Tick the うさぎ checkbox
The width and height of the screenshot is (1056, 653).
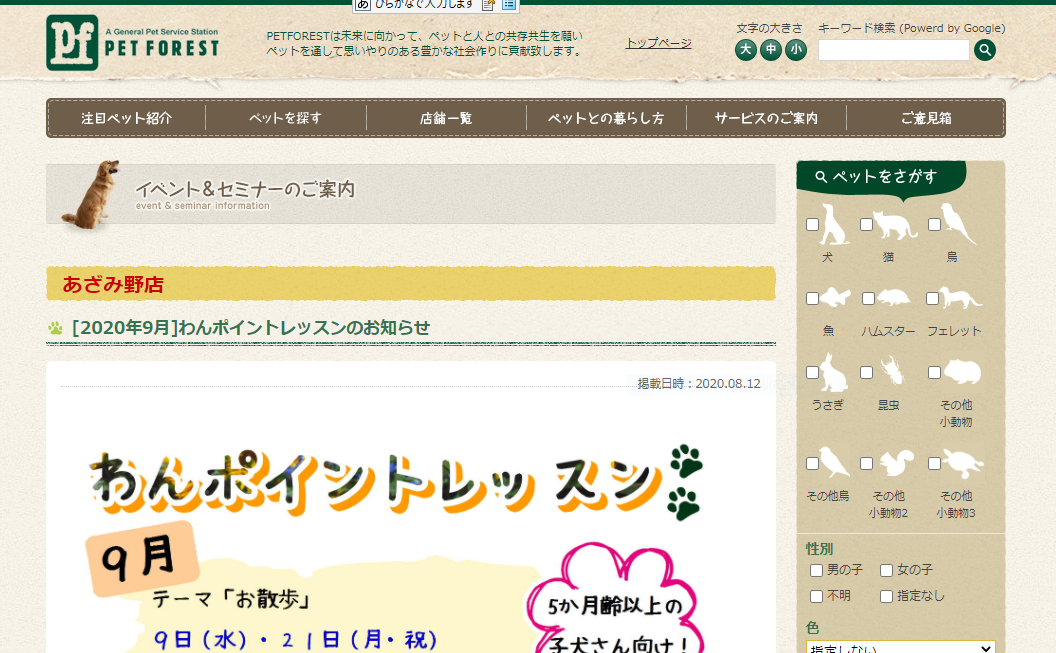[x=812, y=372]
